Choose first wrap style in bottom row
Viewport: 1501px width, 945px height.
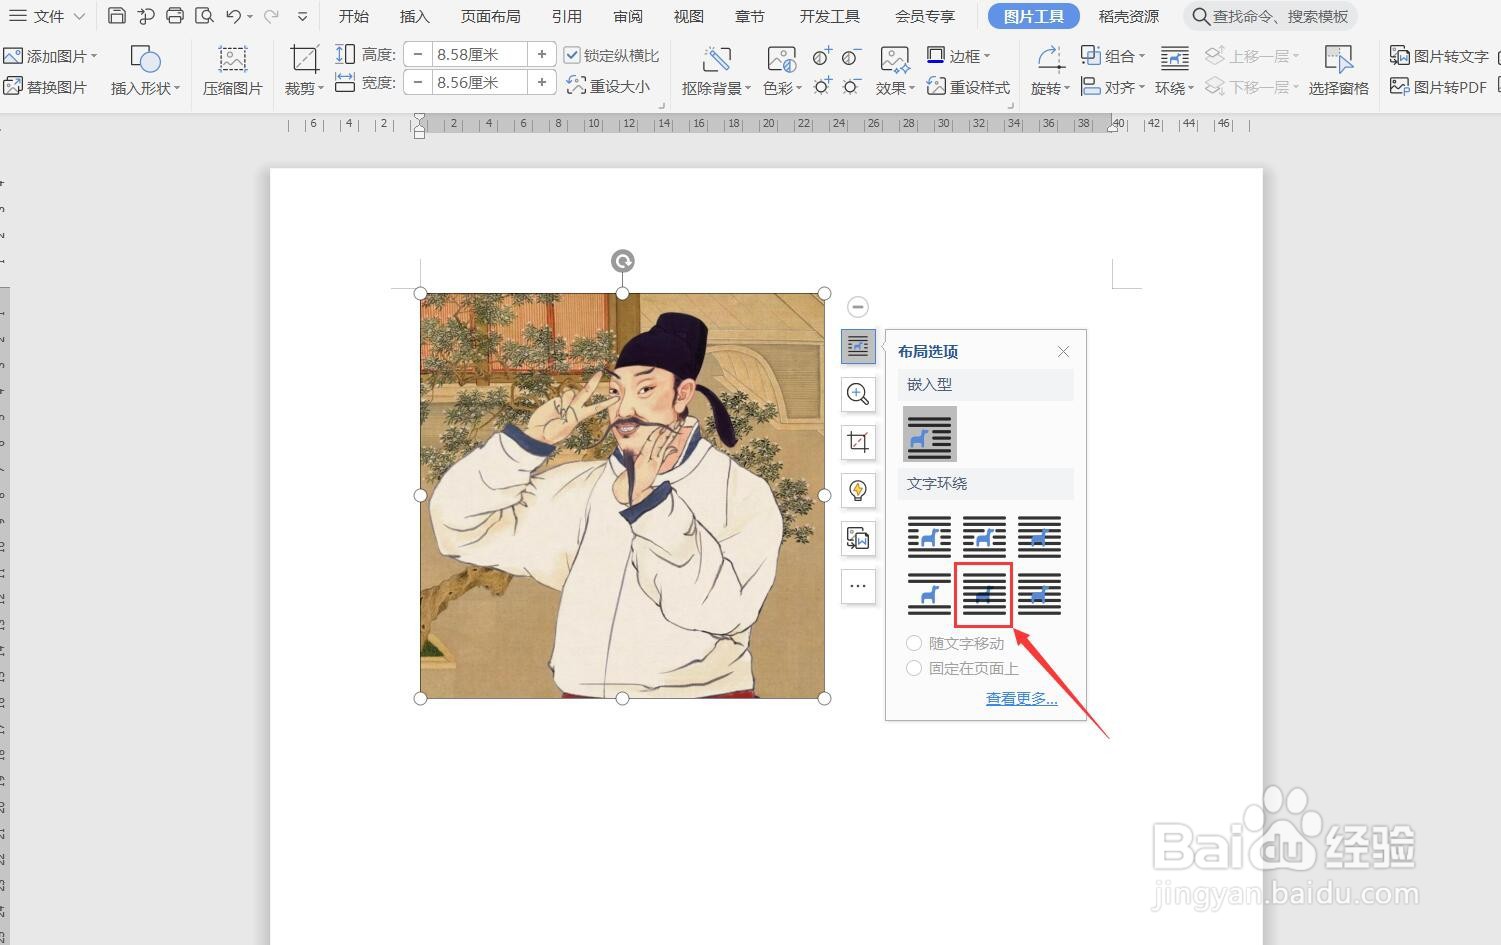930,594
